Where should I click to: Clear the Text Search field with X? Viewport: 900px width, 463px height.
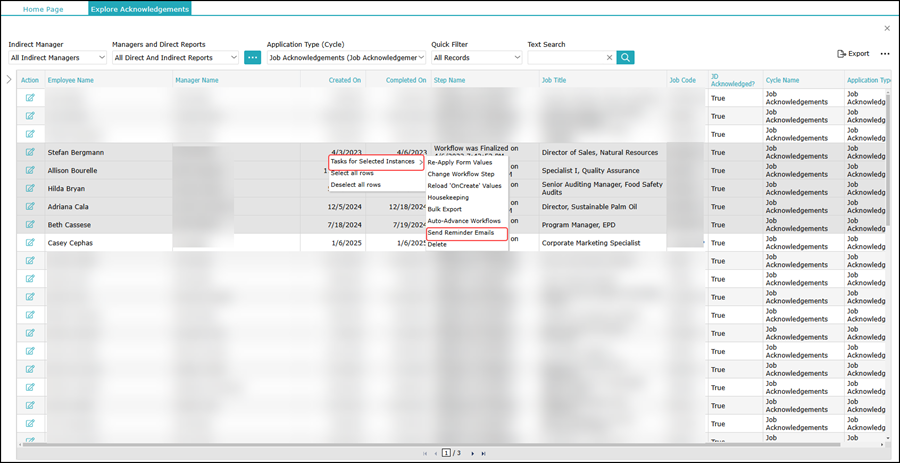pyautogui.click(x=609, y=58)
